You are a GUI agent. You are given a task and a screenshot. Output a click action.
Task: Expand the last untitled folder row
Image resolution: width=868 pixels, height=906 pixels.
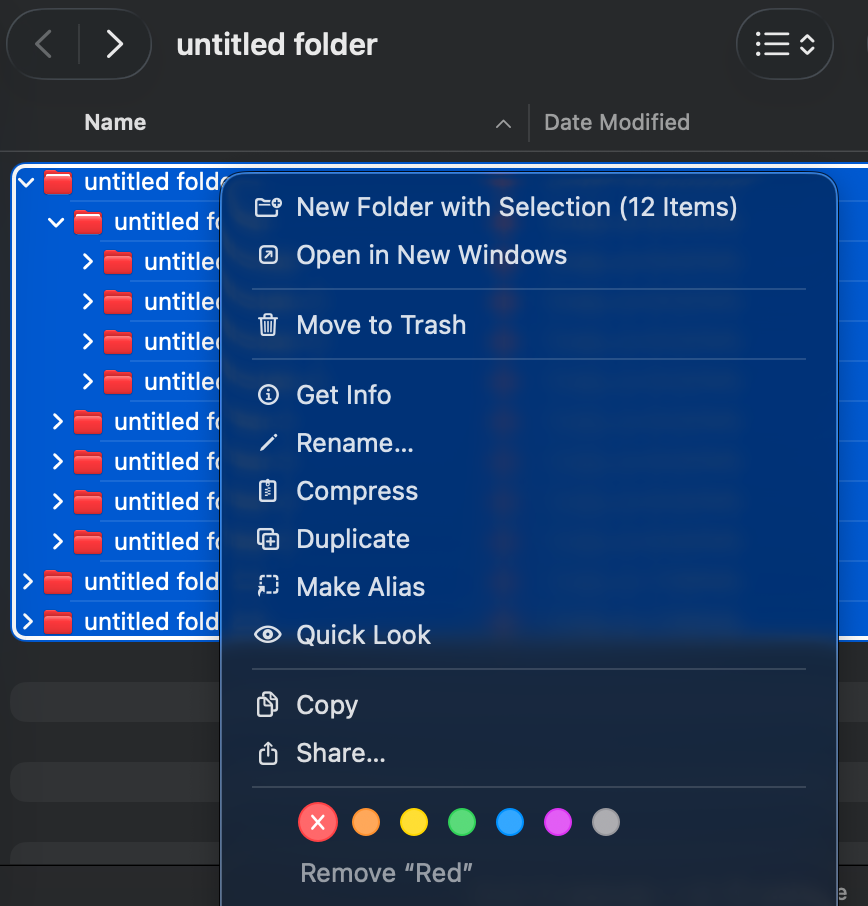[x=27, y=622]
